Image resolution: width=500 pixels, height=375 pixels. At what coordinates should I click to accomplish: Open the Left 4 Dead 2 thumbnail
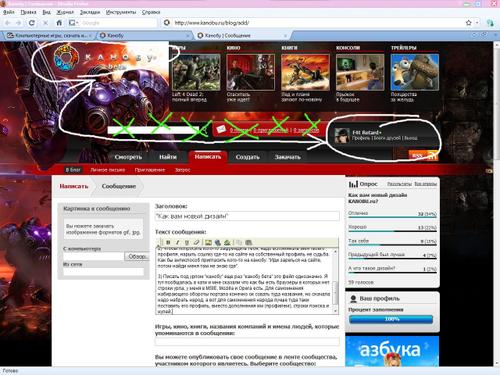pos(196,72)
